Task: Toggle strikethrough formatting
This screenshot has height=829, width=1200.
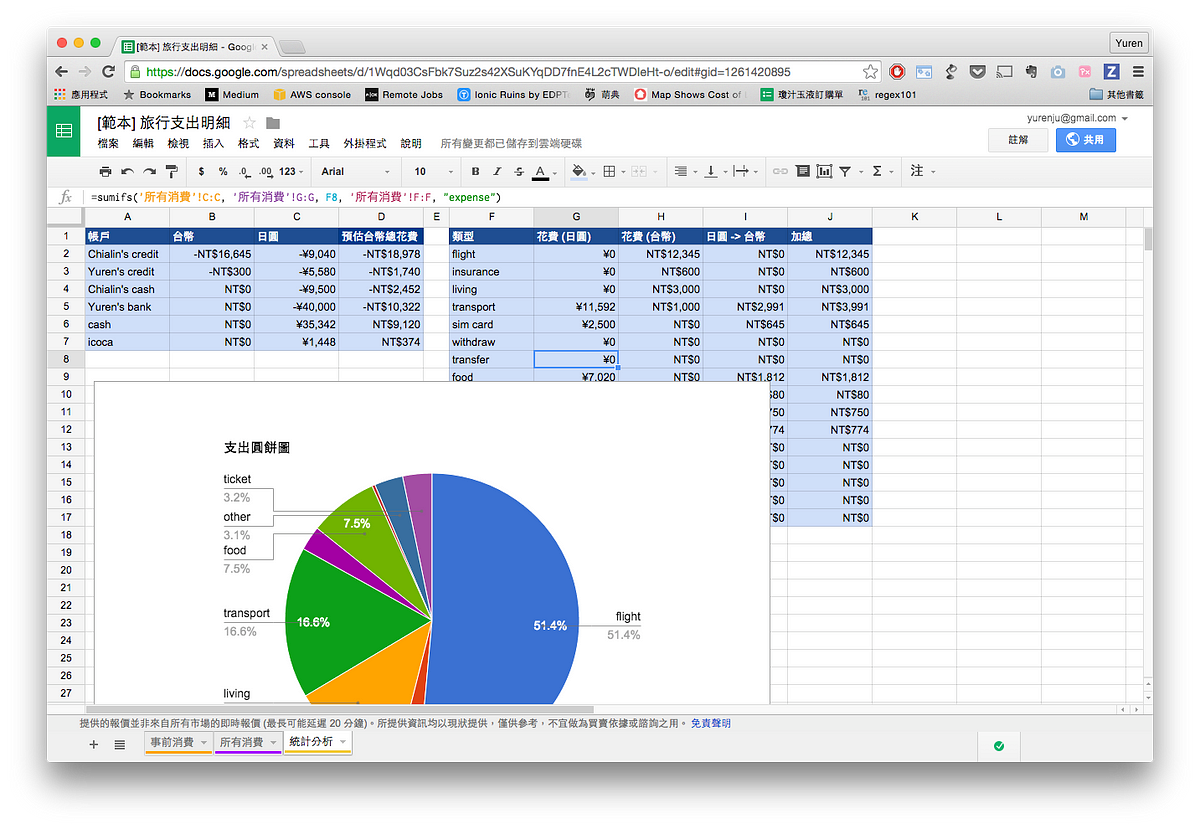Action: tap(518, 172)
